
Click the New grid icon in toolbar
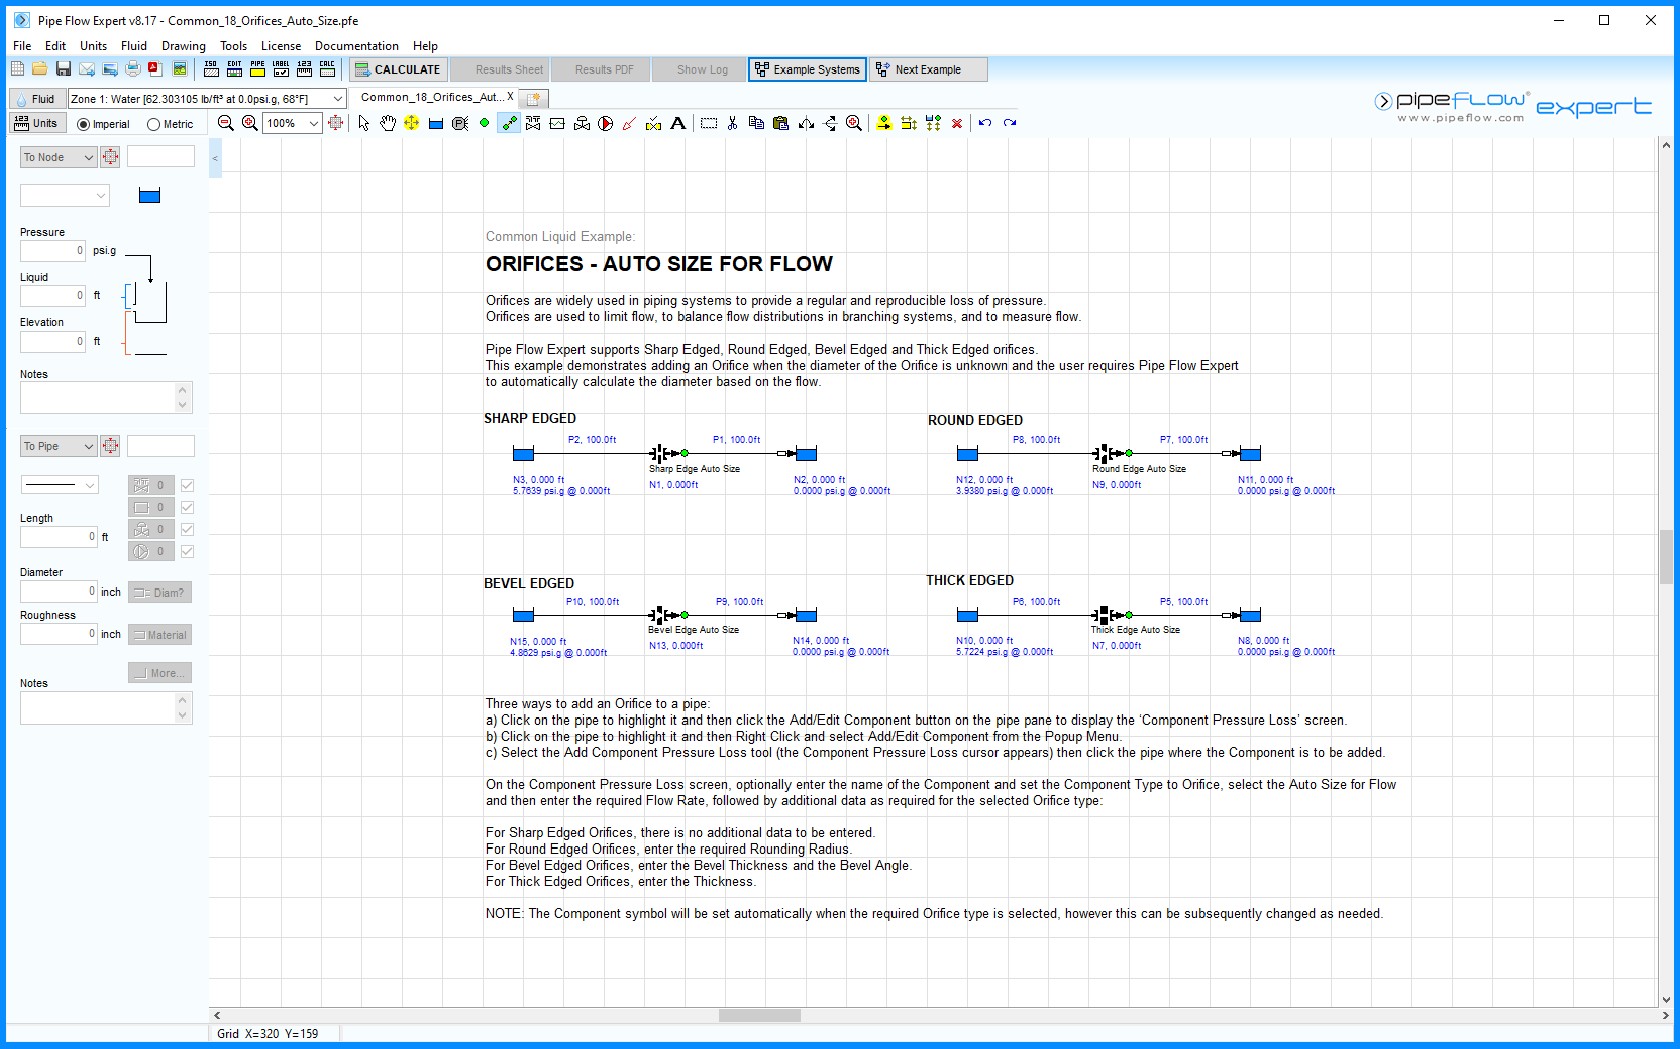point(17,69)
